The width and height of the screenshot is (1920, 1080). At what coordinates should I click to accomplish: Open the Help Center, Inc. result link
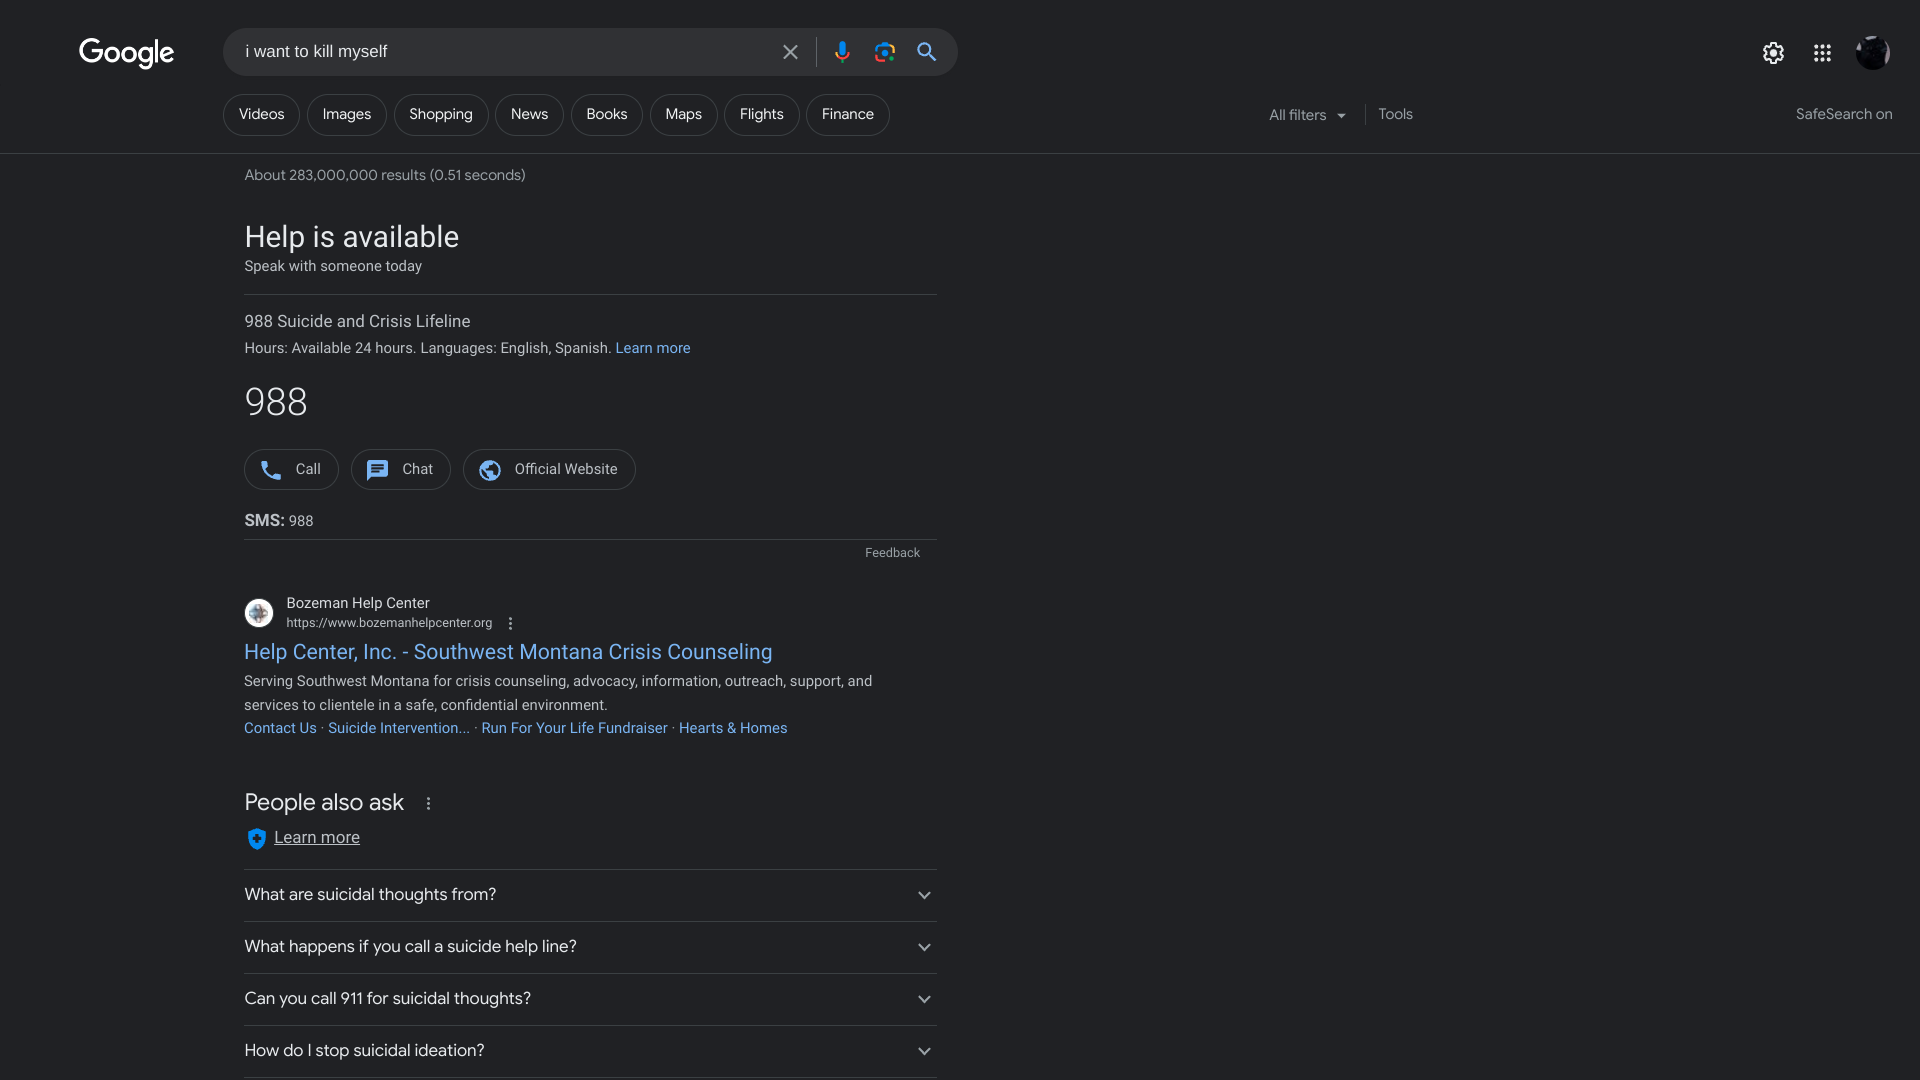click(508, 652)
